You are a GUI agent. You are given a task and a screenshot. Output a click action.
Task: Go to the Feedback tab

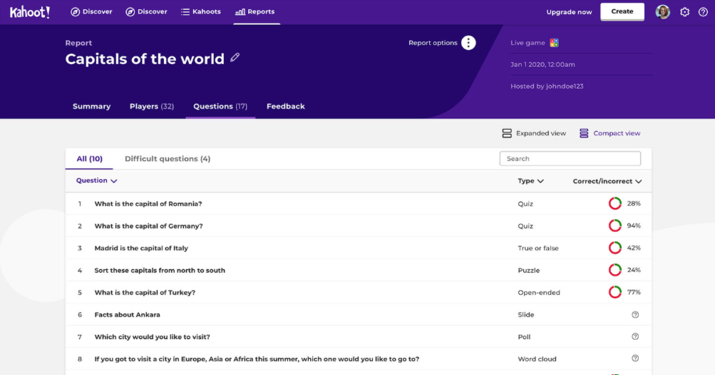pyautogui.click(x=285, y=106)
